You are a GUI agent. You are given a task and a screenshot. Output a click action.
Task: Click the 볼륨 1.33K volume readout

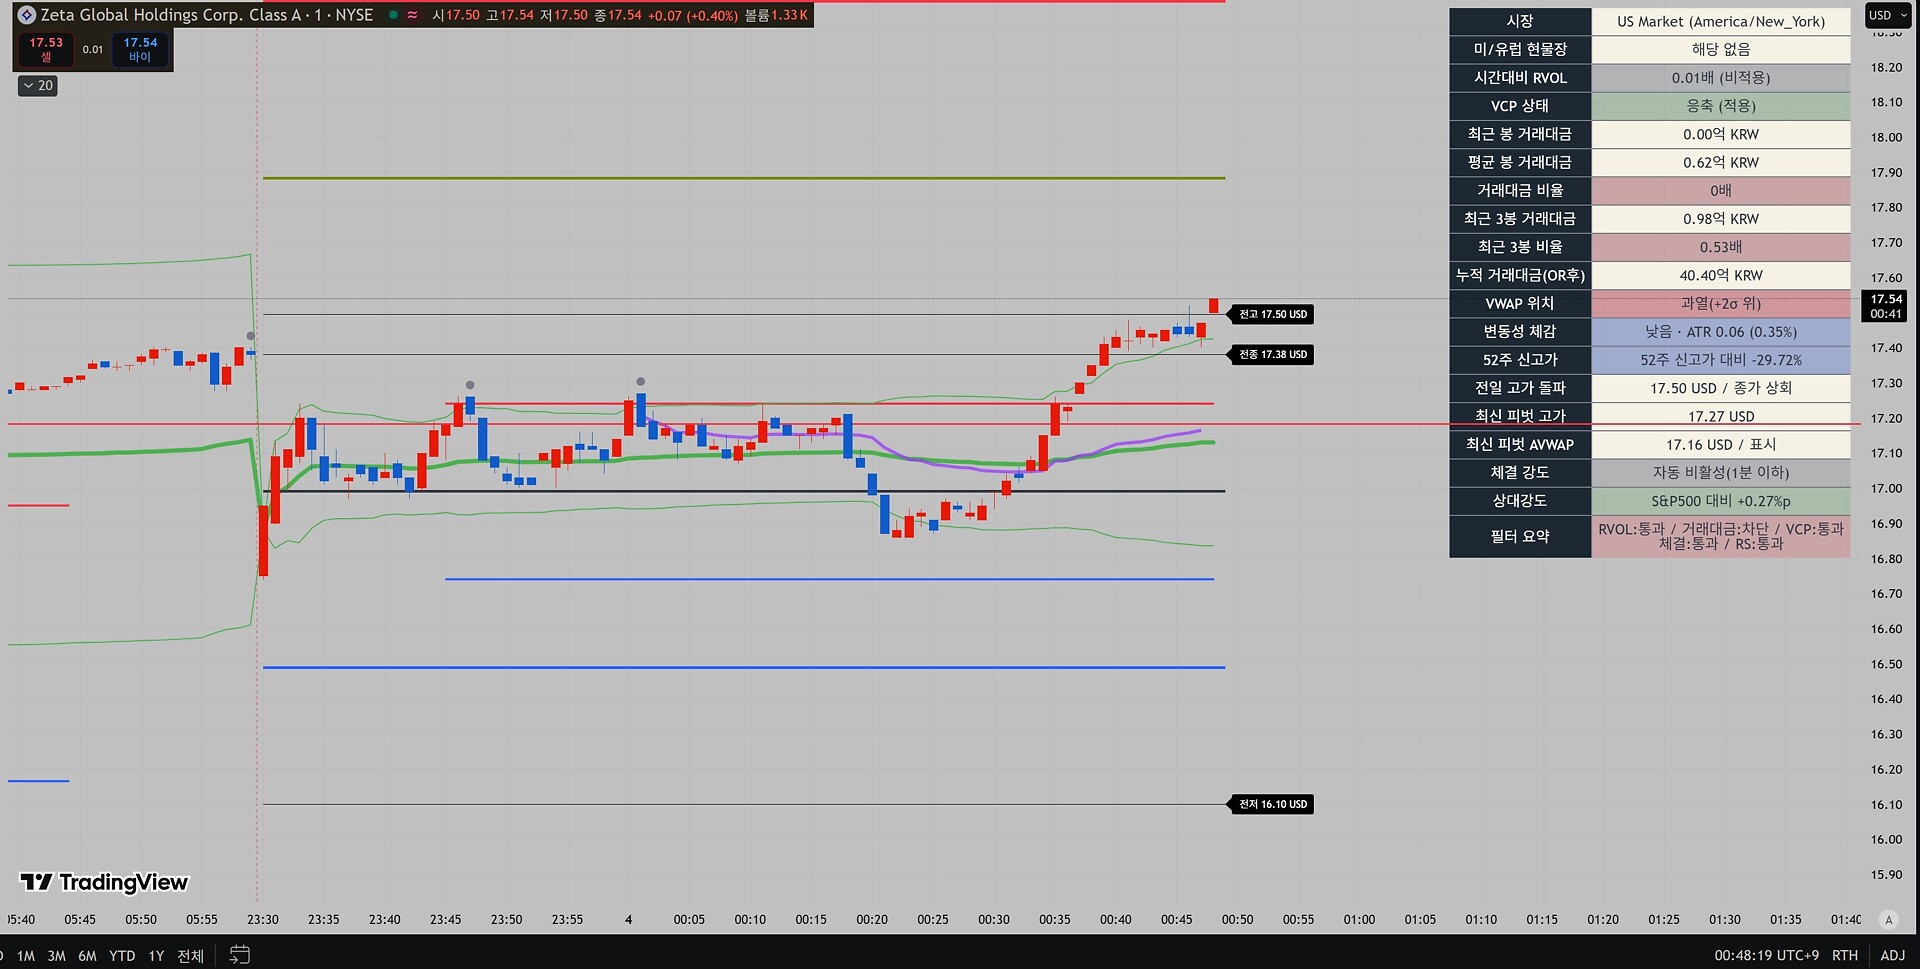(776, 15)
